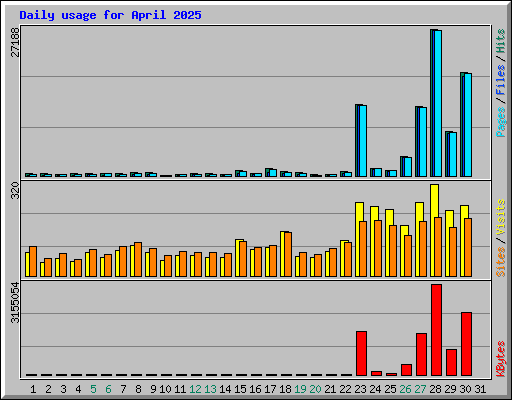Click the tallest cyan hits bar for day 28
This screenshot has width=512, height=400.
point(438,103)
